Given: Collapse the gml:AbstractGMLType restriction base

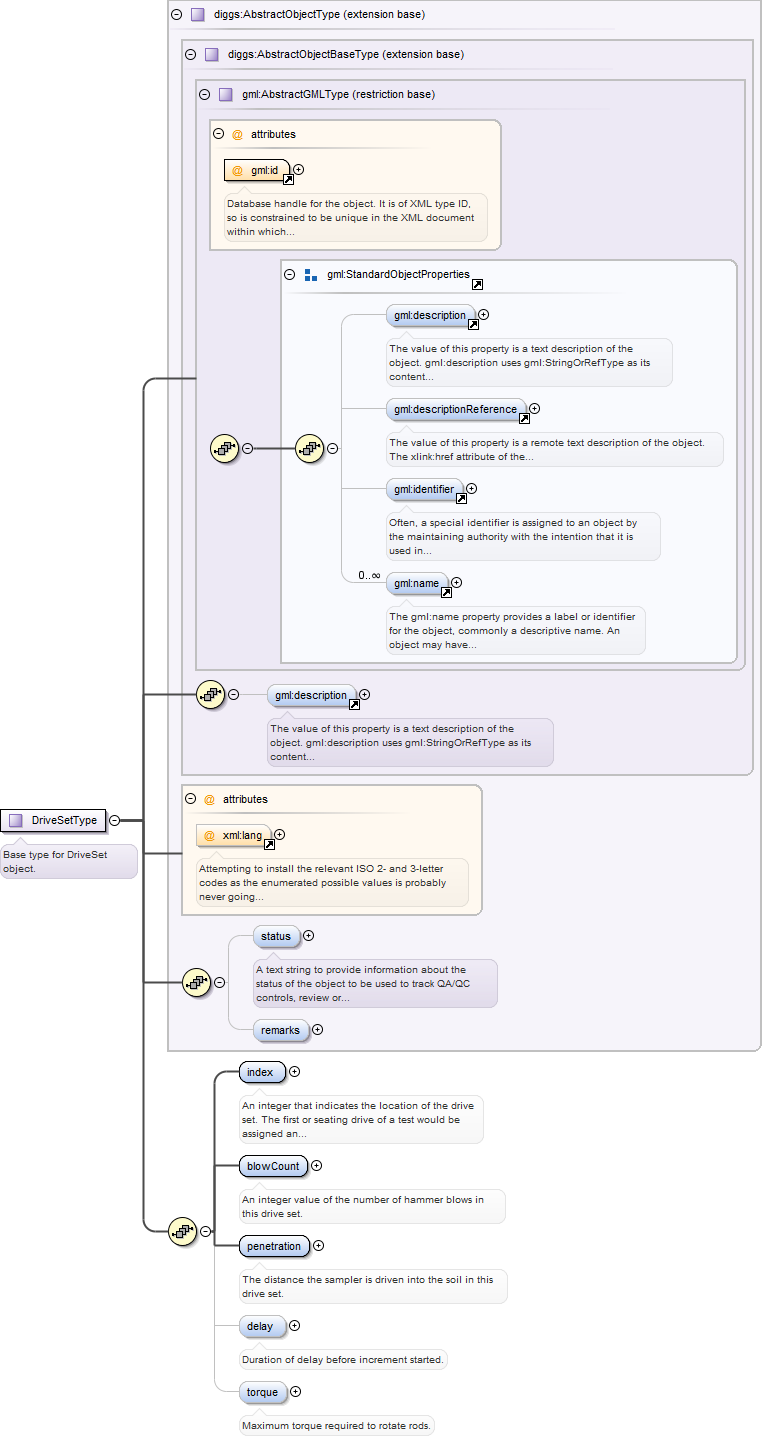Looking at the screenshot, I should tap(205, 94).
